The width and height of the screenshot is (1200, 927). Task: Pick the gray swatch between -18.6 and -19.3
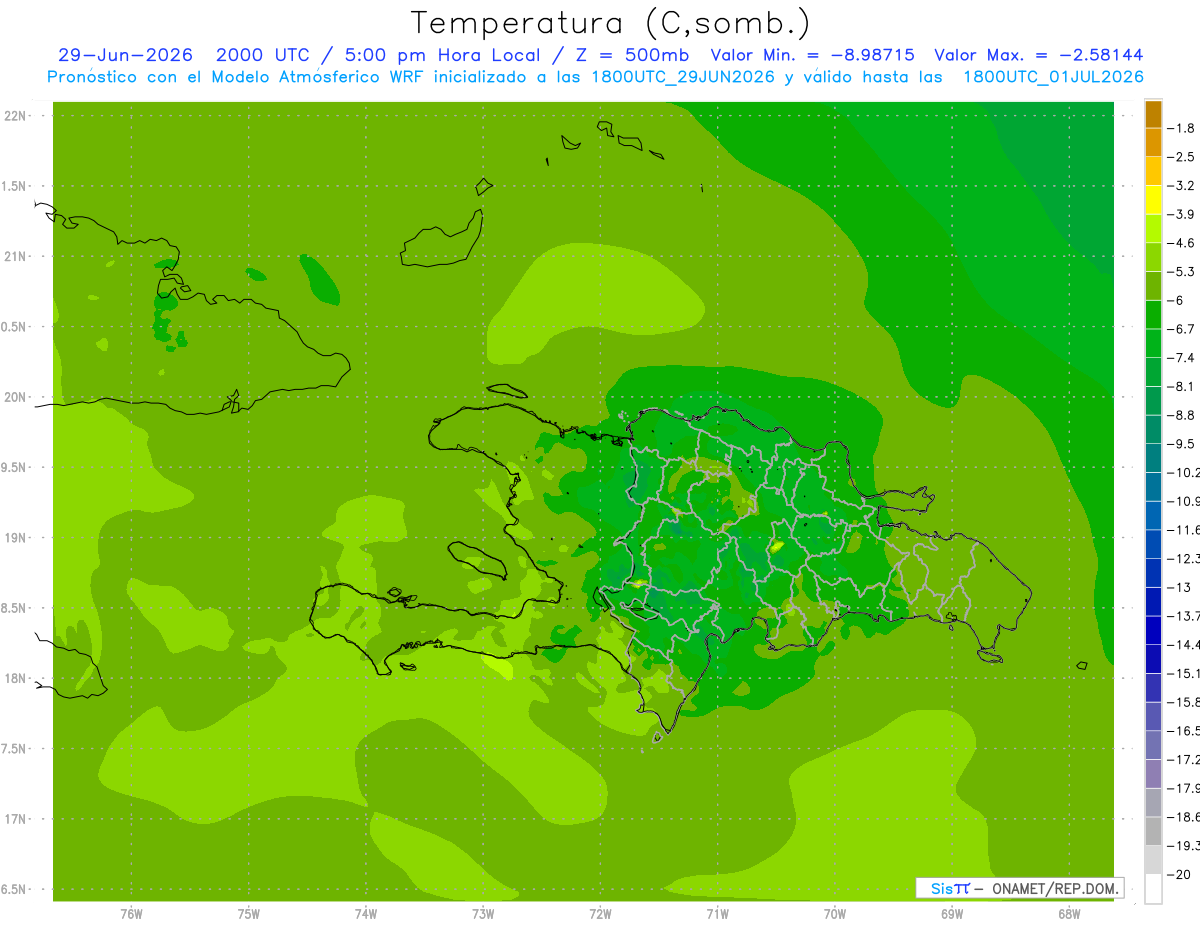click(x=1153, y=830)
